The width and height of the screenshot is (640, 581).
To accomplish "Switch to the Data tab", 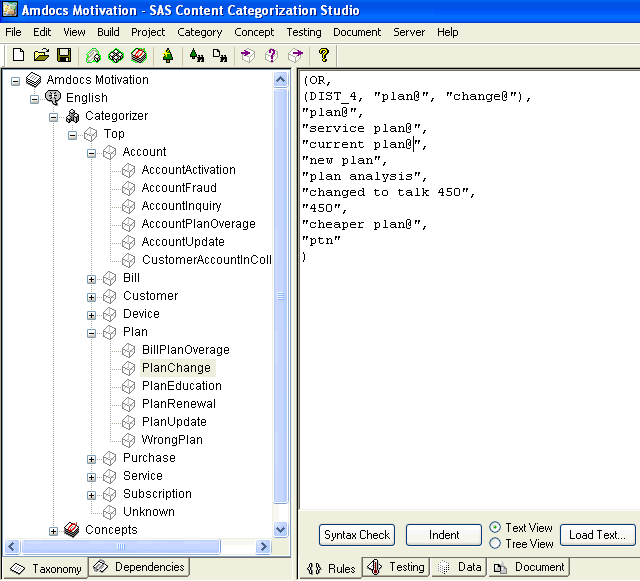I will click(x=459, y=567).
